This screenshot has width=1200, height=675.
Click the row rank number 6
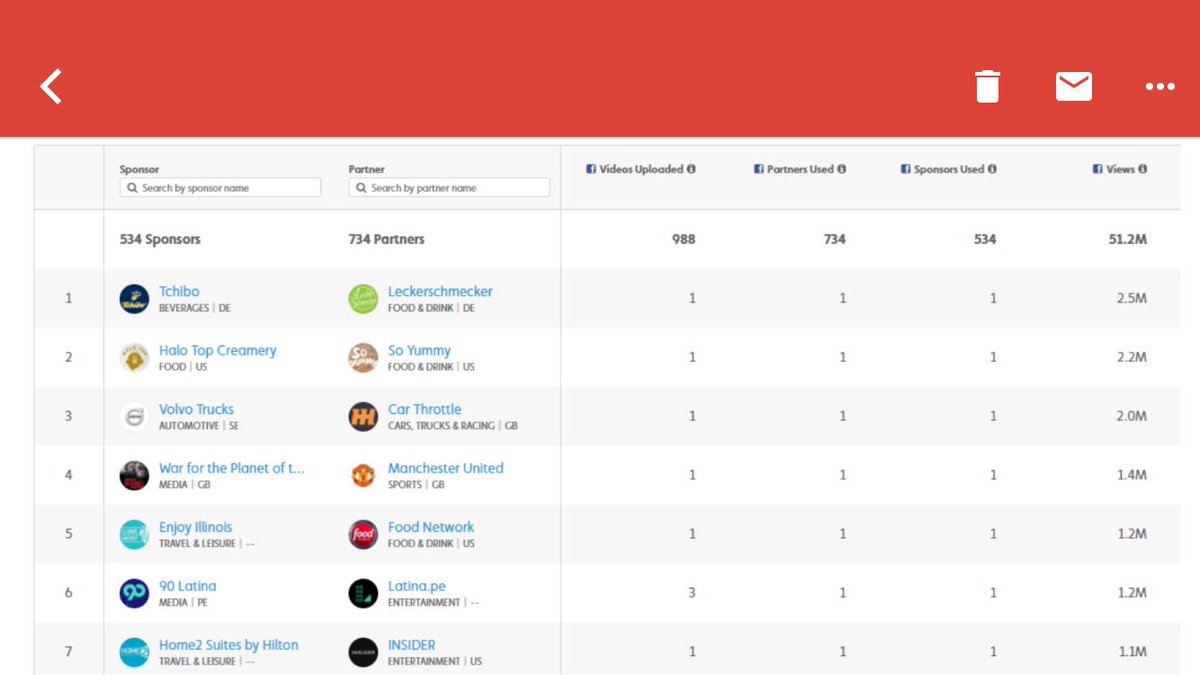(69, 593)
